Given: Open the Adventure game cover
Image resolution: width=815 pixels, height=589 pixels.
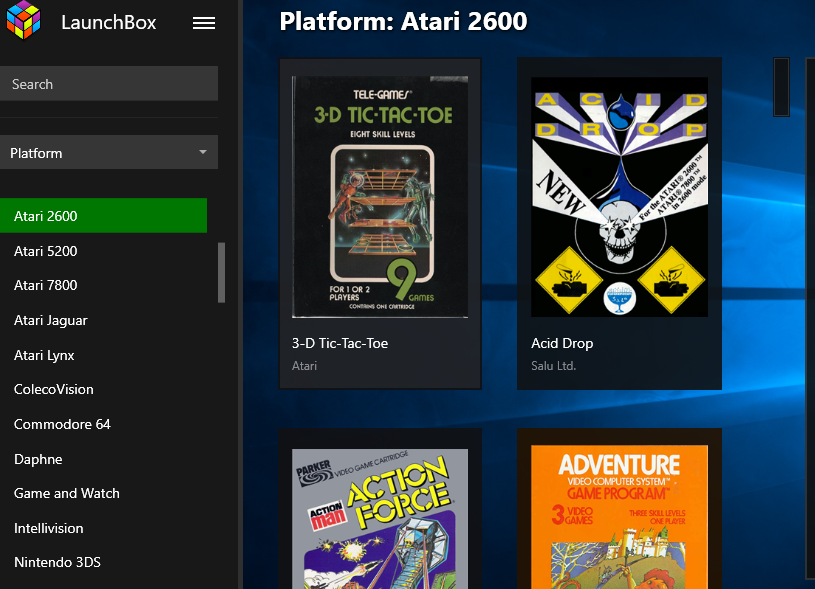Looking at the screenshot, I should (x=620, y=517).
